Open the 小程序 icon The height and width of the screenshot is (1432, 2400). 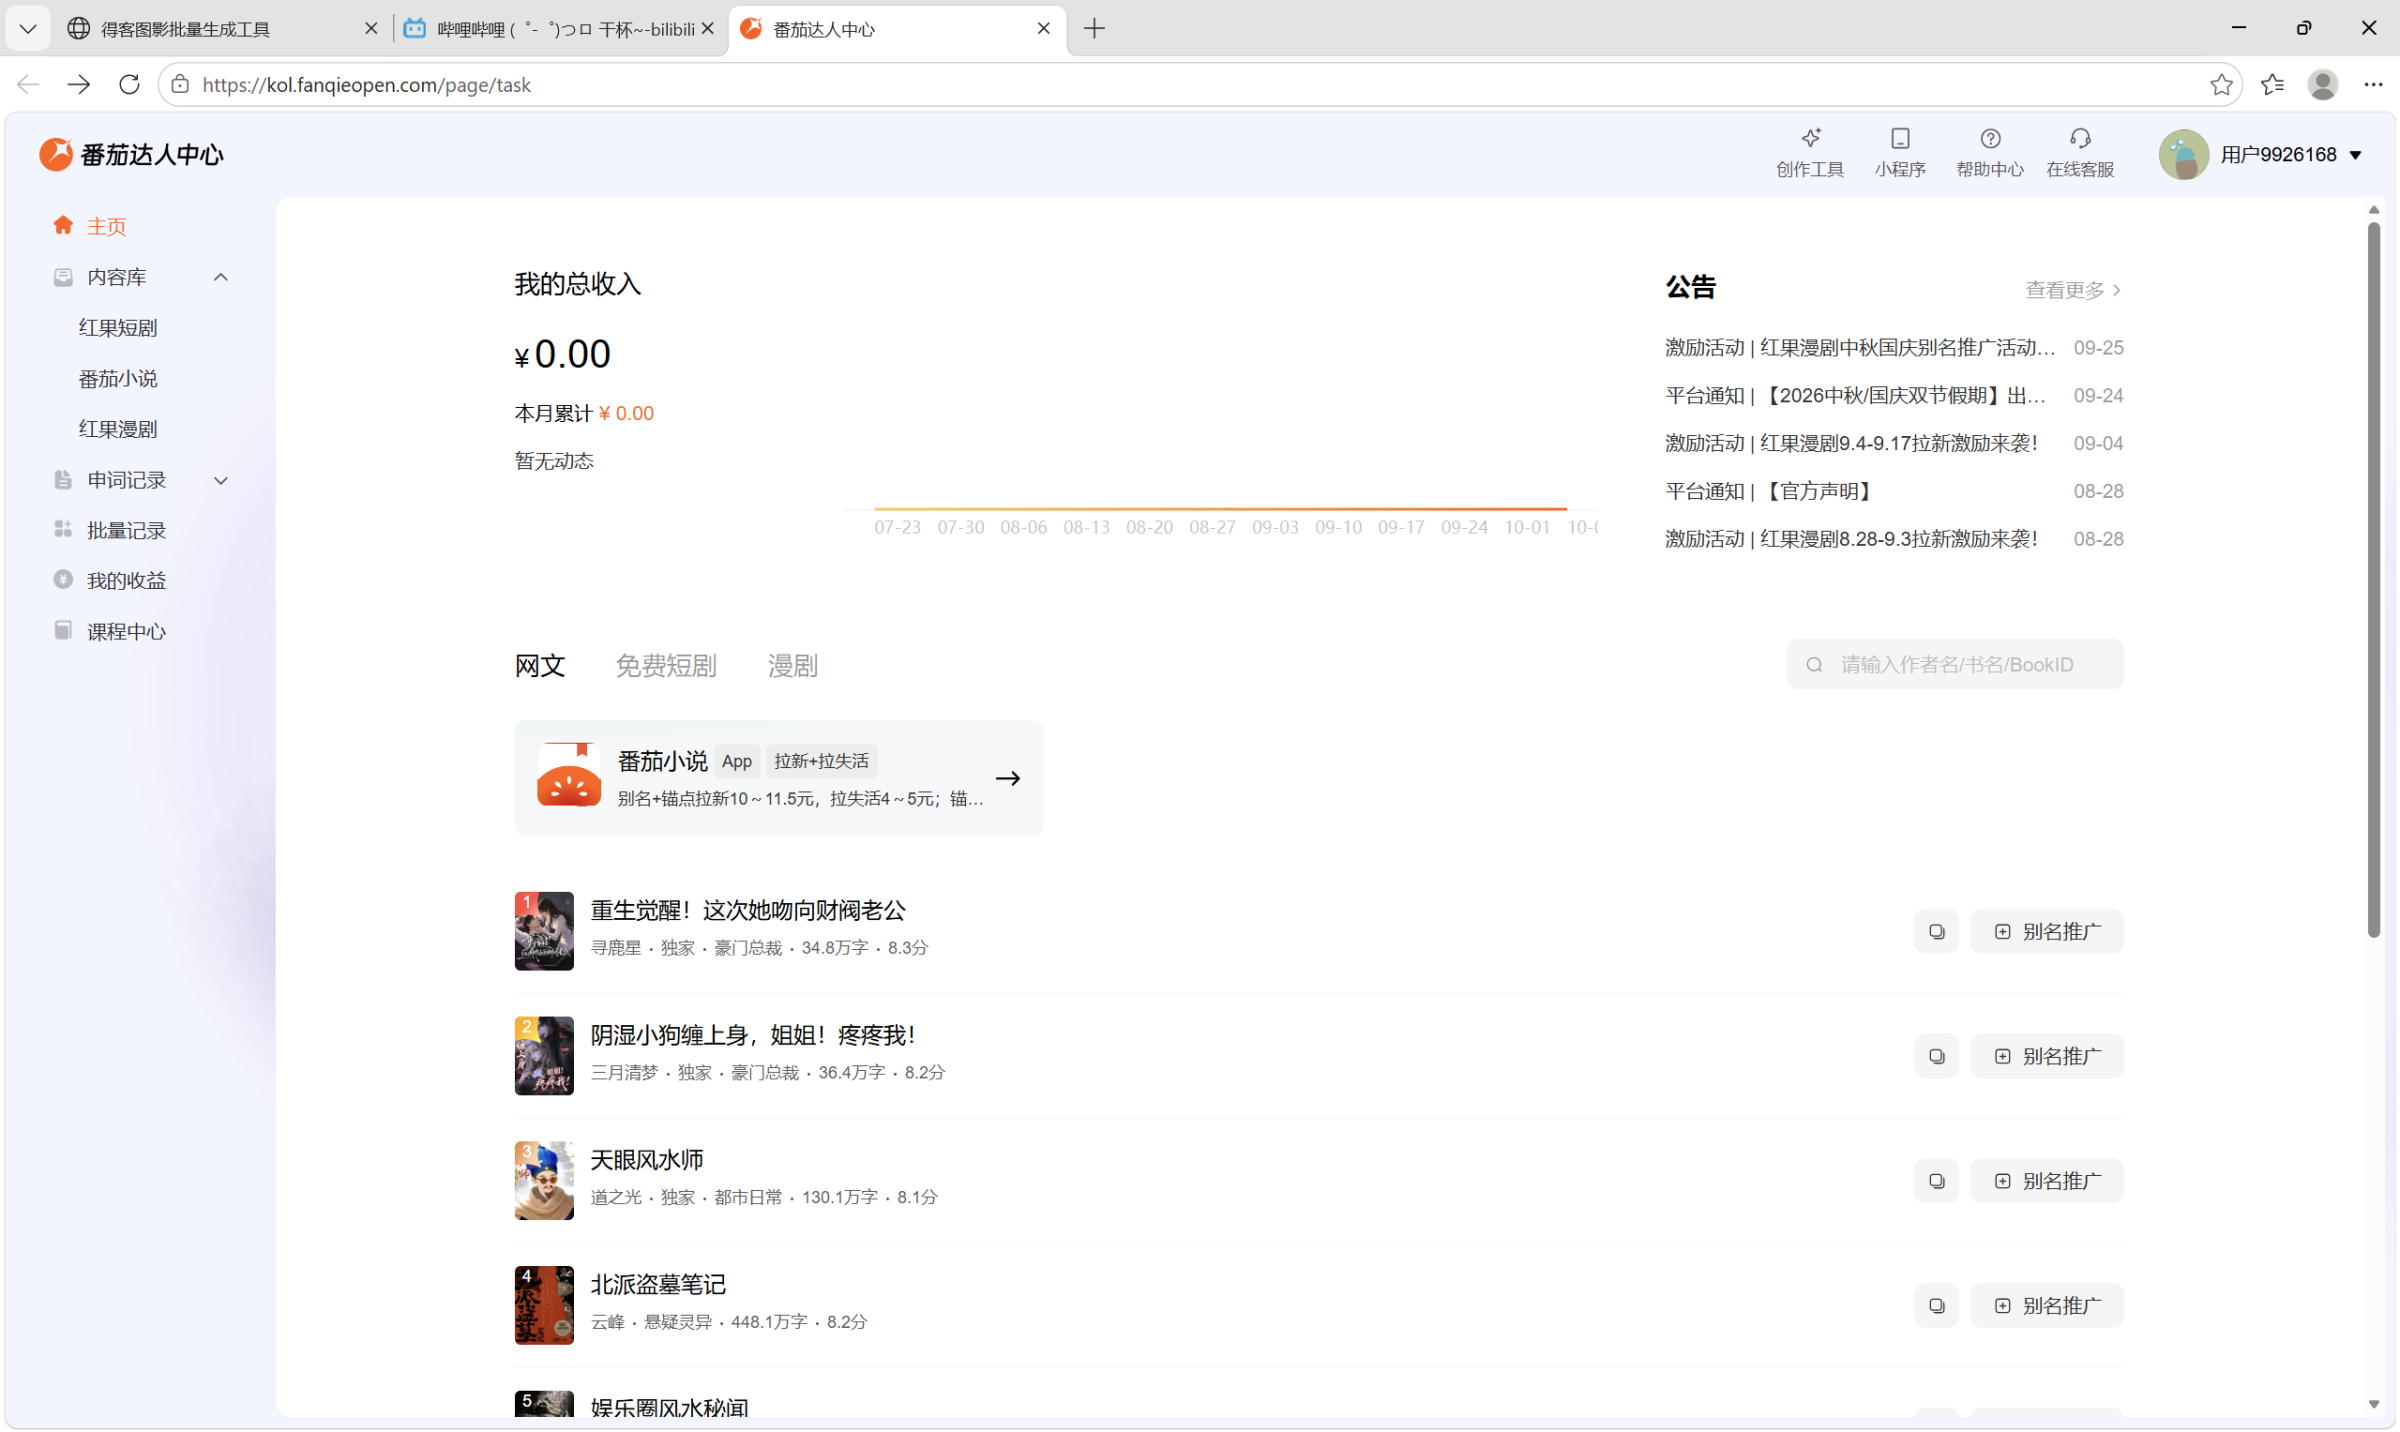click(1899, 152)
